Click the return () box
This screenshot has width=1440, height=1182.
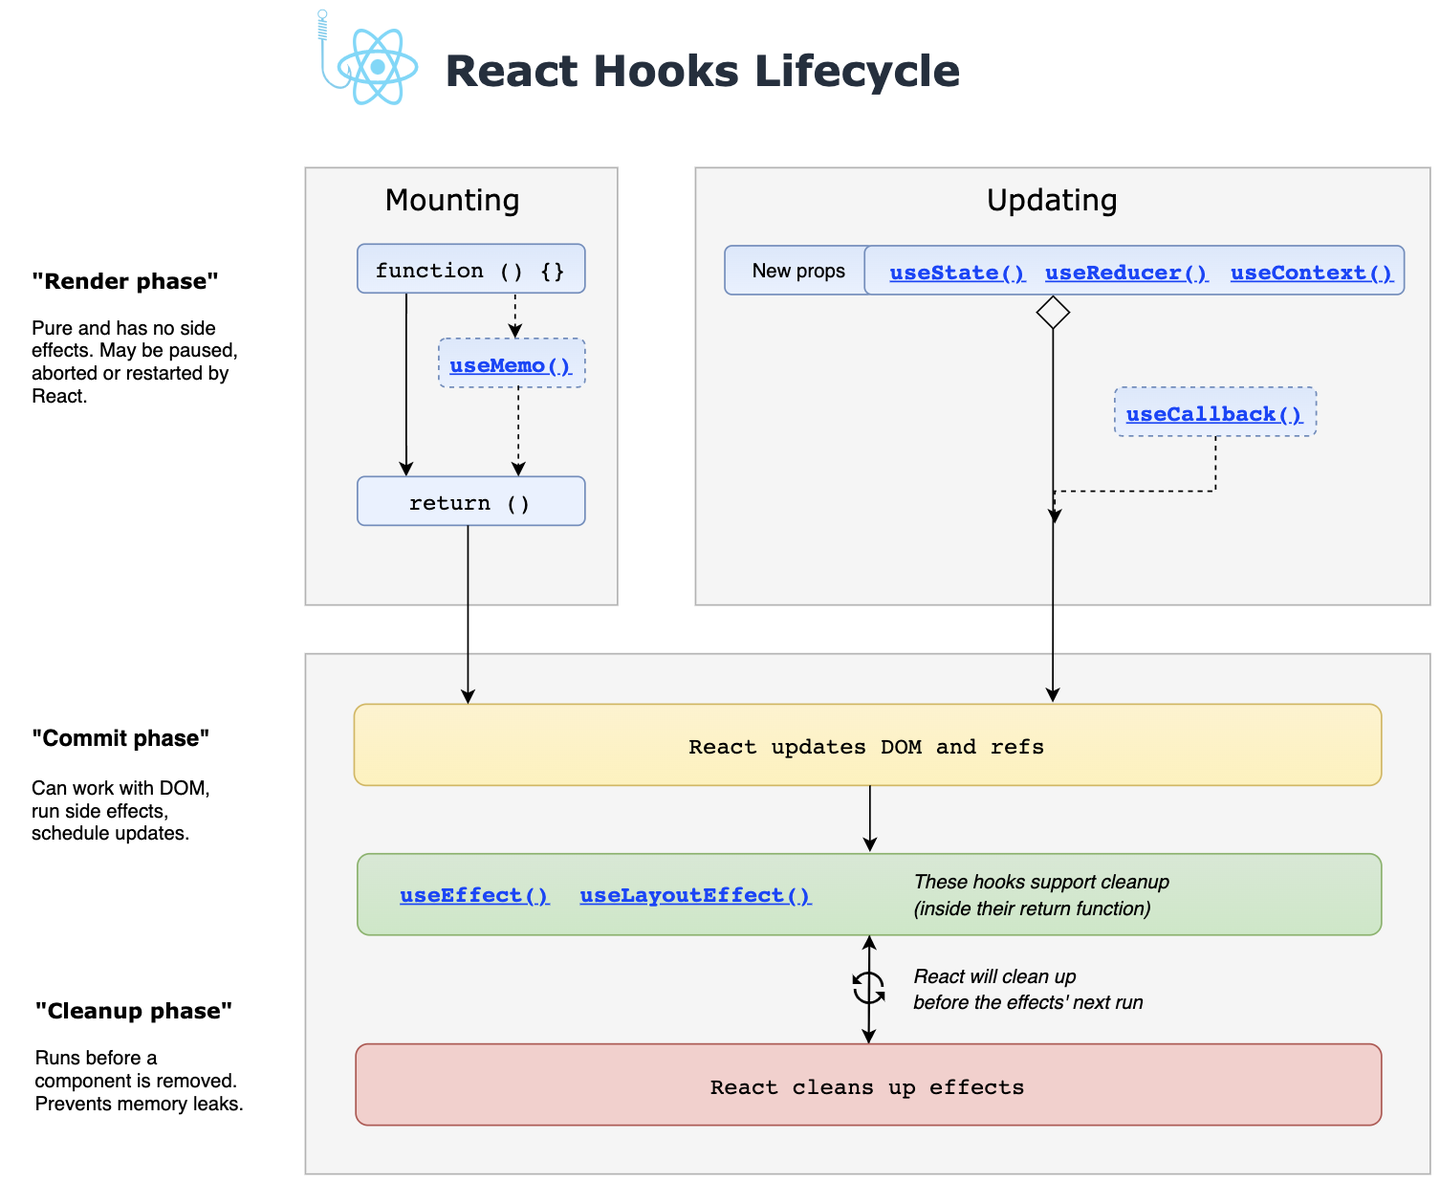pos(470,501)
